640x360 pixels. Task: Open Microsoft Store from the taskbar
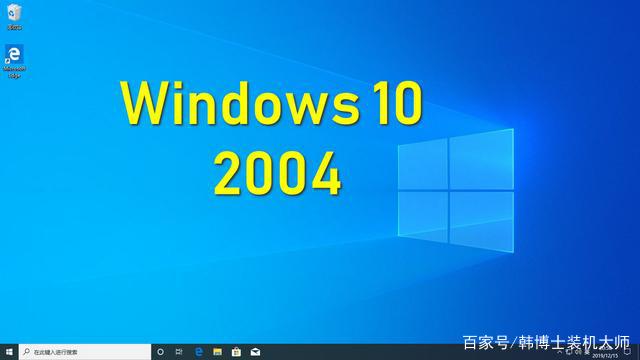click(236, 352)
